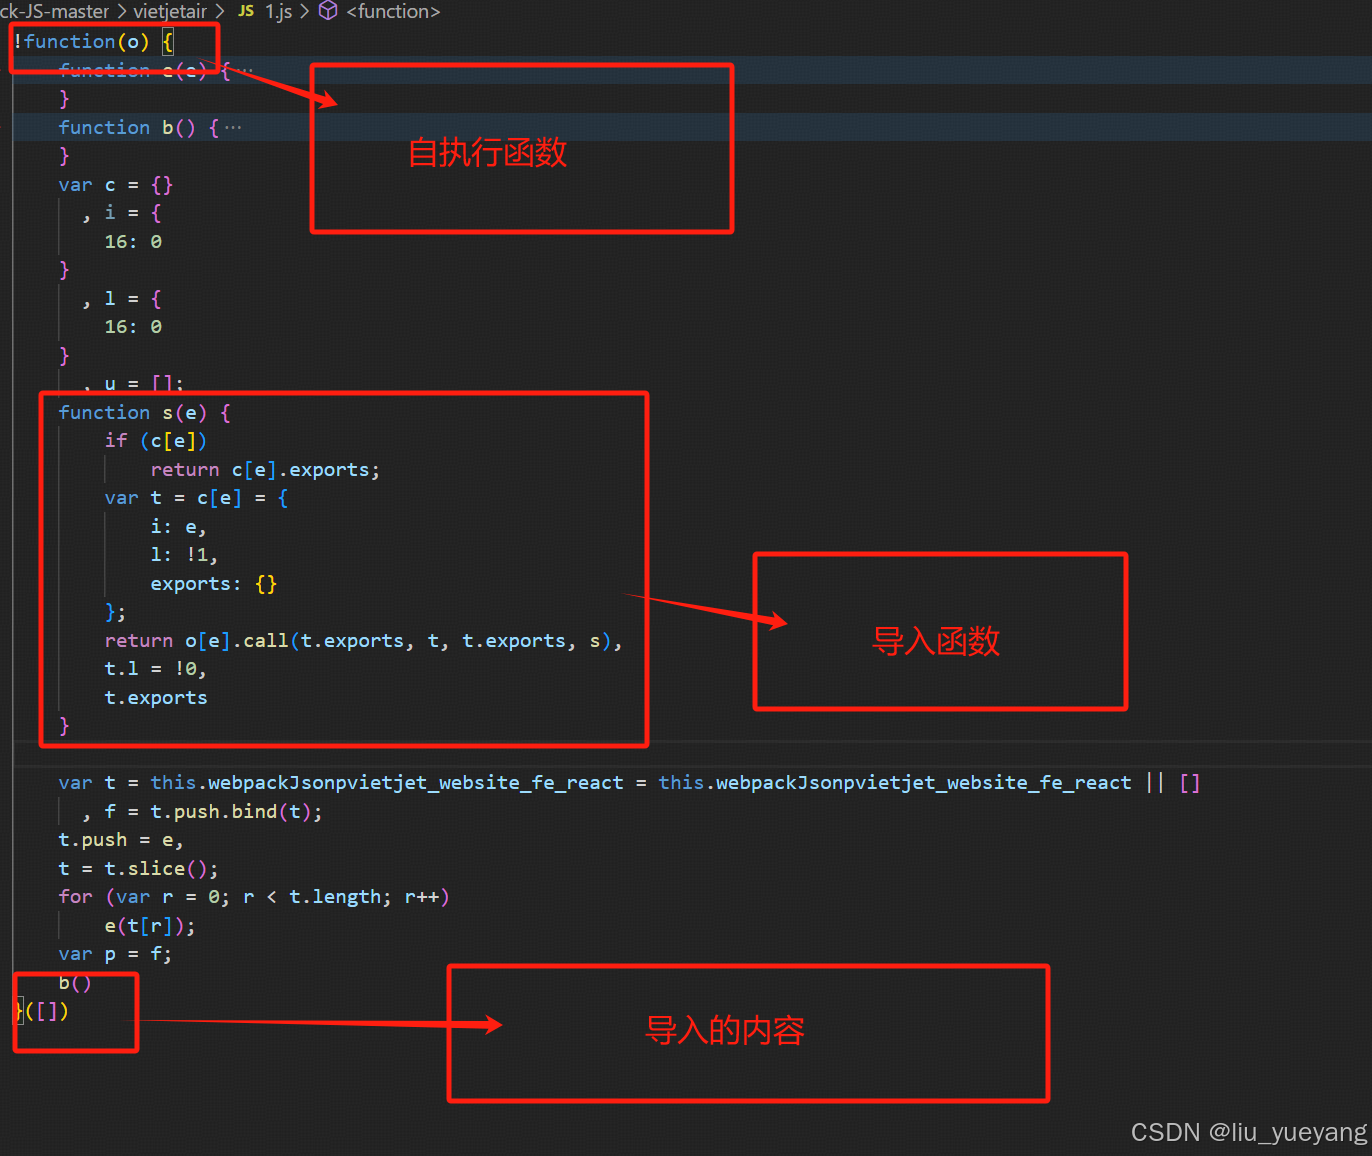Open the 1.js breadcrumb item
Screen dimensions: 1372x1156
(x=278, y=11)
